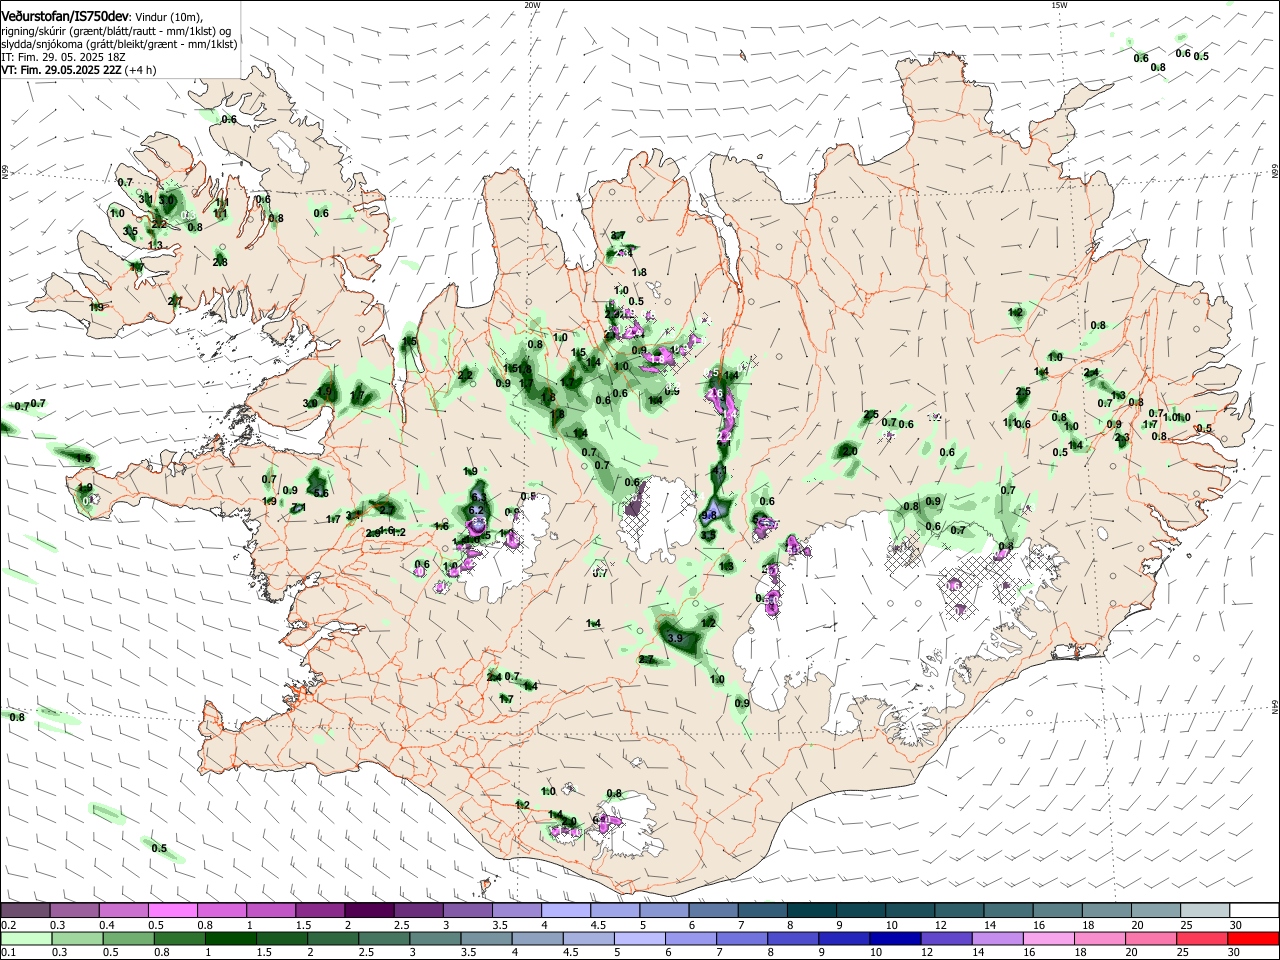Click the '6.2' precipitation value on the map
The width and height of the screenshot is (1280, 960).
pos(476,510)
